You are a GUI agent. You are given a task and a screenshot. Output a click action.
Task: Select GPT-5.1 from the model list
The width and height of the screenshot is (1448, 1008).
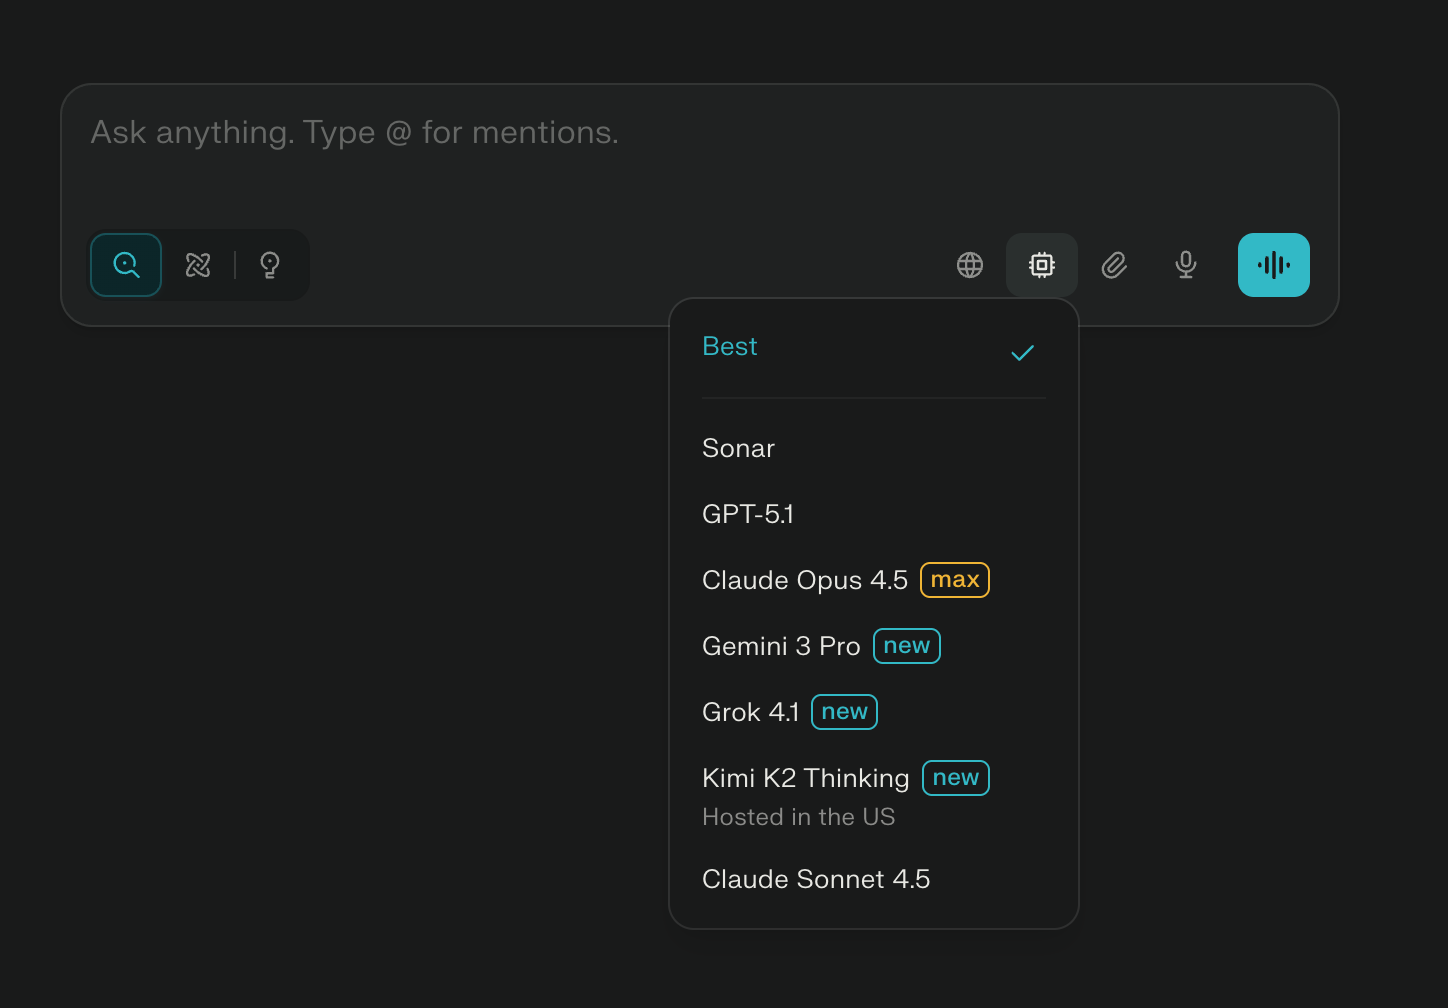click(874, 514)
